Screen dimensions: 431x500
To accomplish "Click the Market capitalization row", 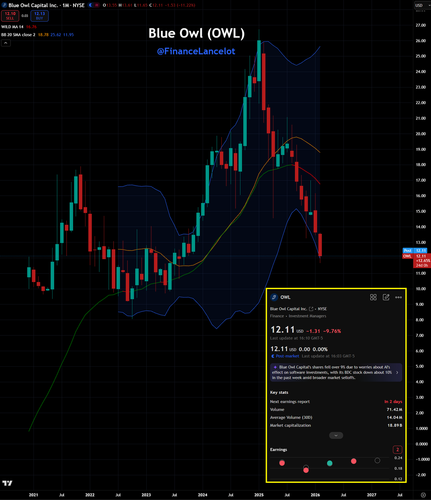I will coord(336,425).
